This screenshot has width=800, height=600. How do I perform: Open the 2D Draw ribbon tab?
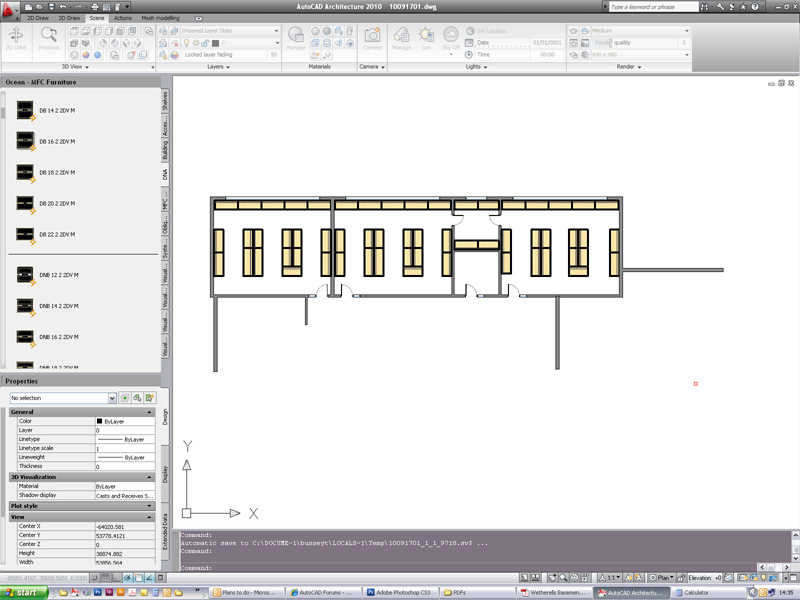pos(38,17)
